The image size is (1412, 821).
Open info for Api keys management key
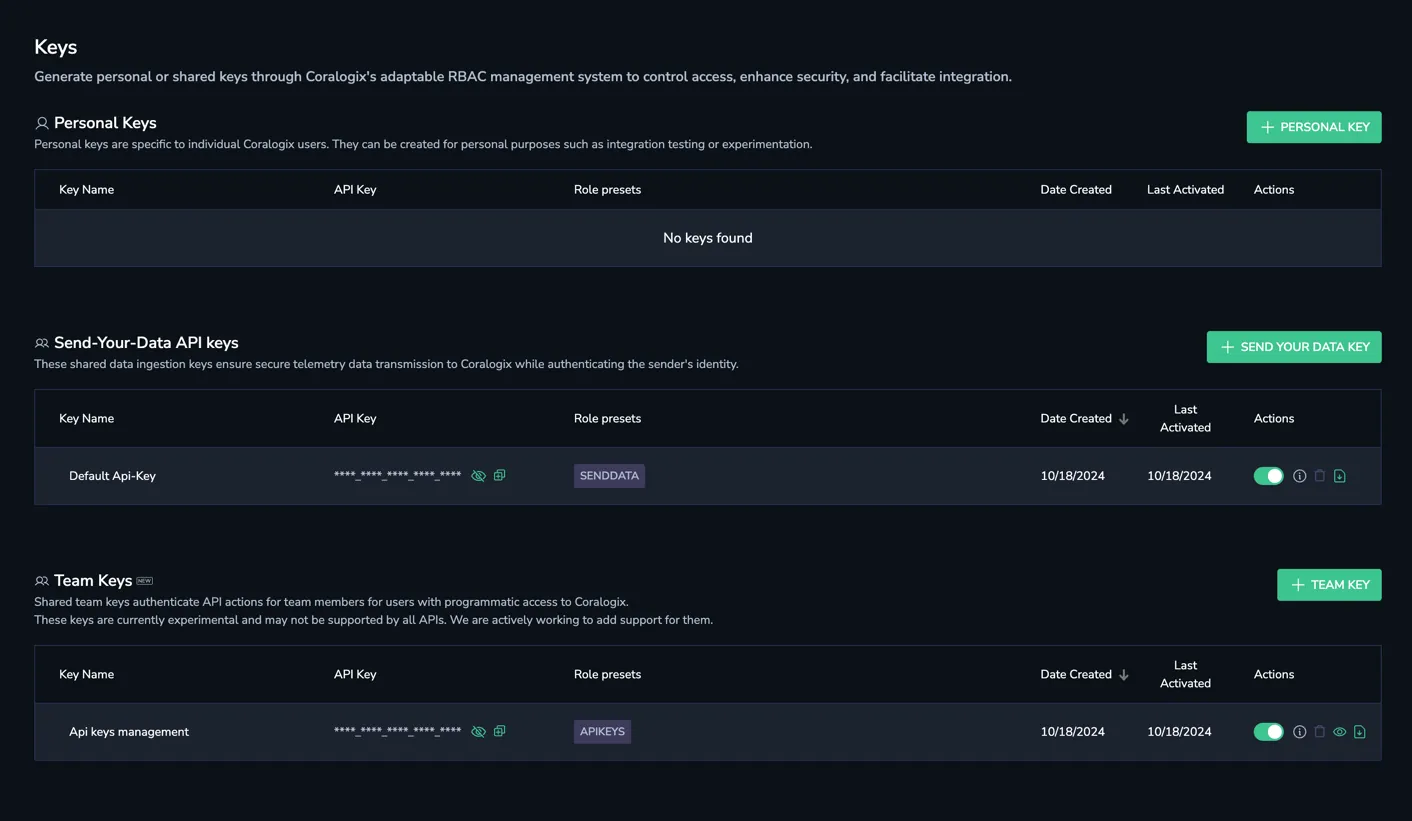1299,732
